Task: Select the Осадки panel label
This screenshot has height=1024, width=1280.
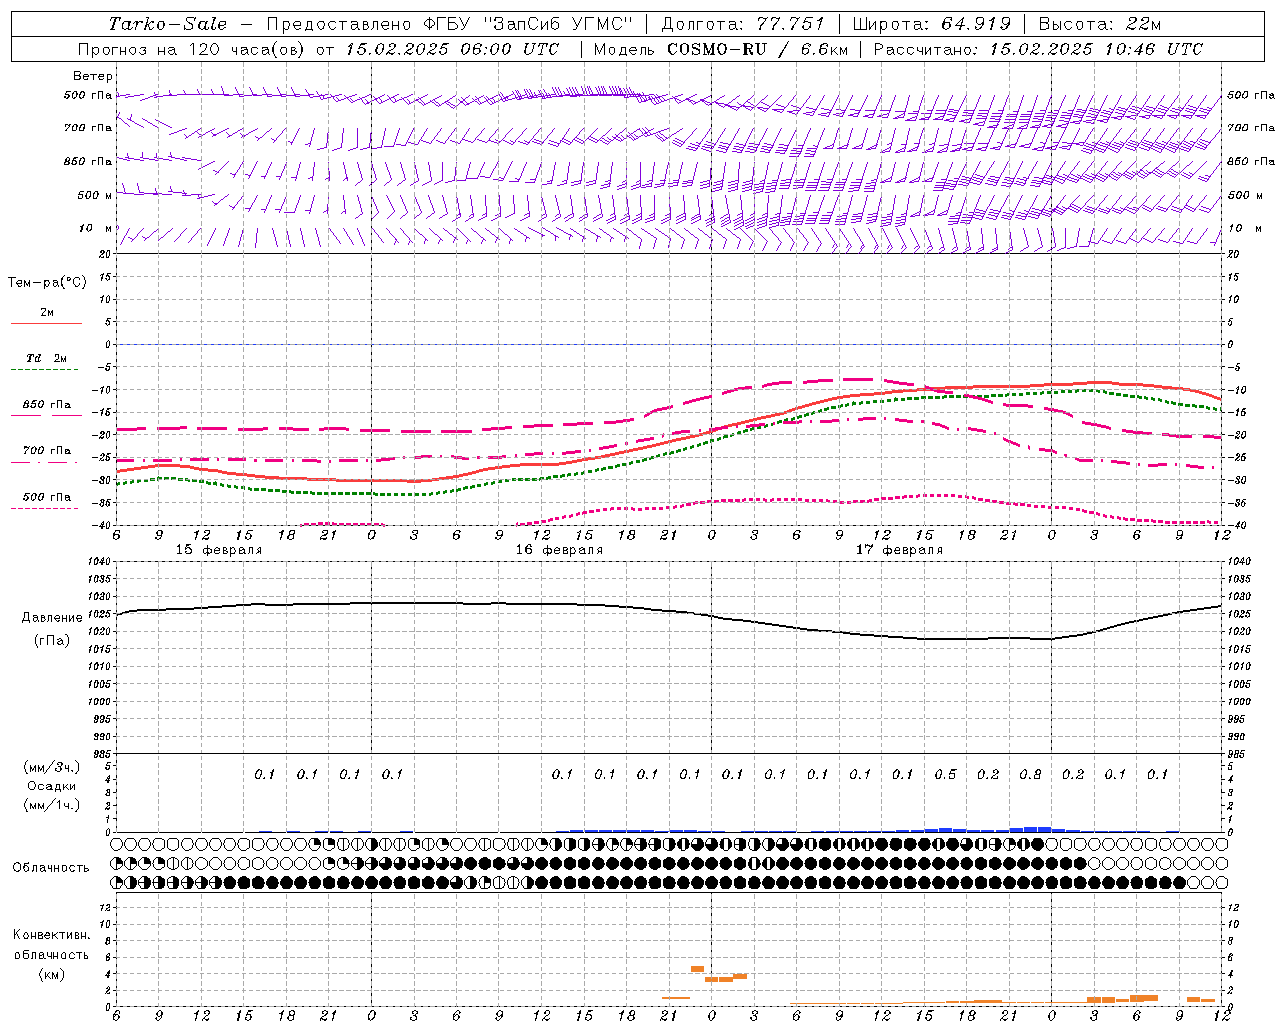Action: pyautogui.click(x=52, y=786)
